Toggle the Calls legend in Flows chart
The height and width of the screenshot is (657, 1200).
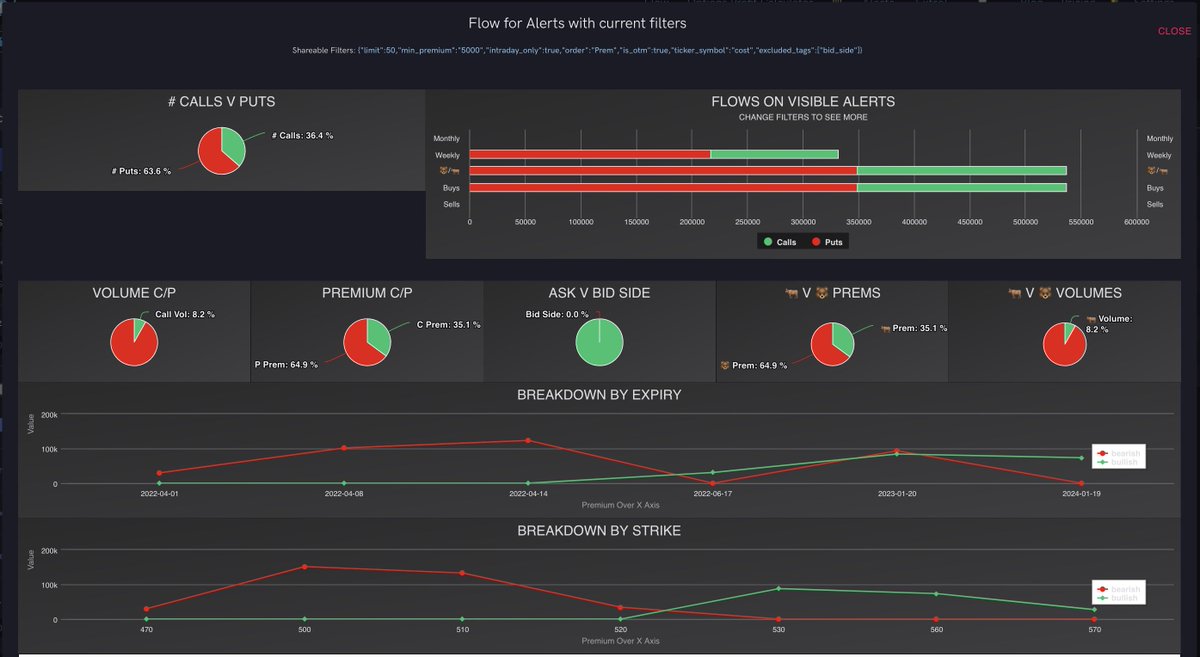coord(779,242)
